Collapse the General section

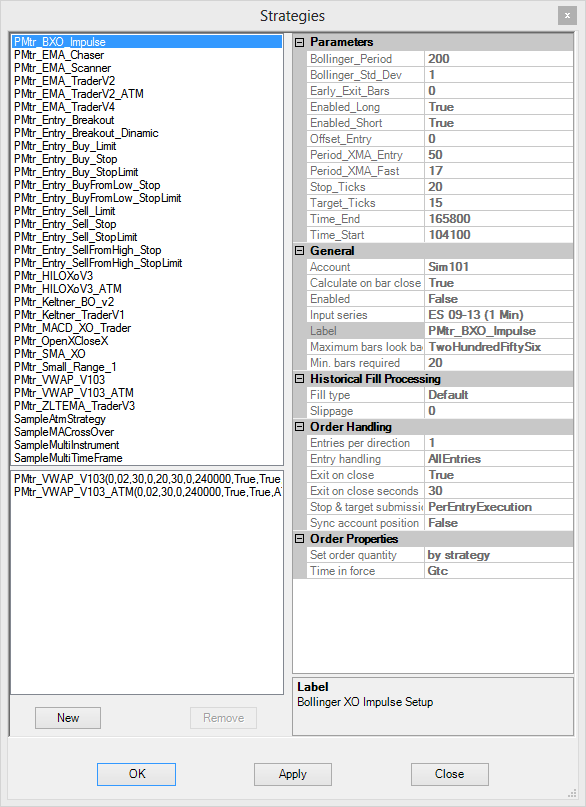[299, 251]
